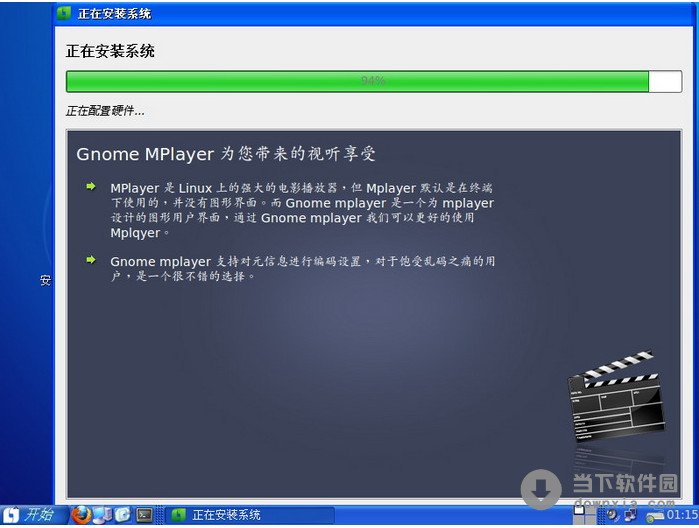Click the 正在安装系统 page heading
This screenshot has width=699, height=528.
(110, 51)
